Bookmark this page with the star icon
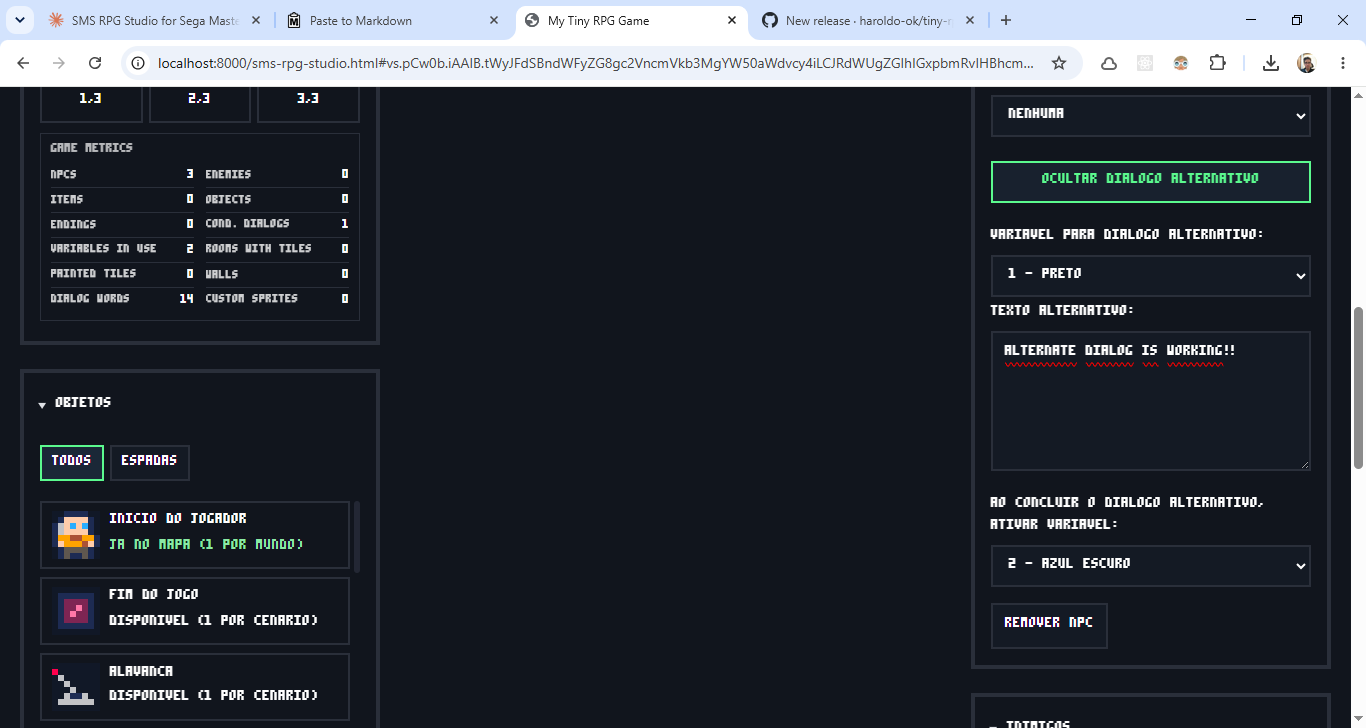The width and height of the screenshot is (1366, 728). [1059, 63]
